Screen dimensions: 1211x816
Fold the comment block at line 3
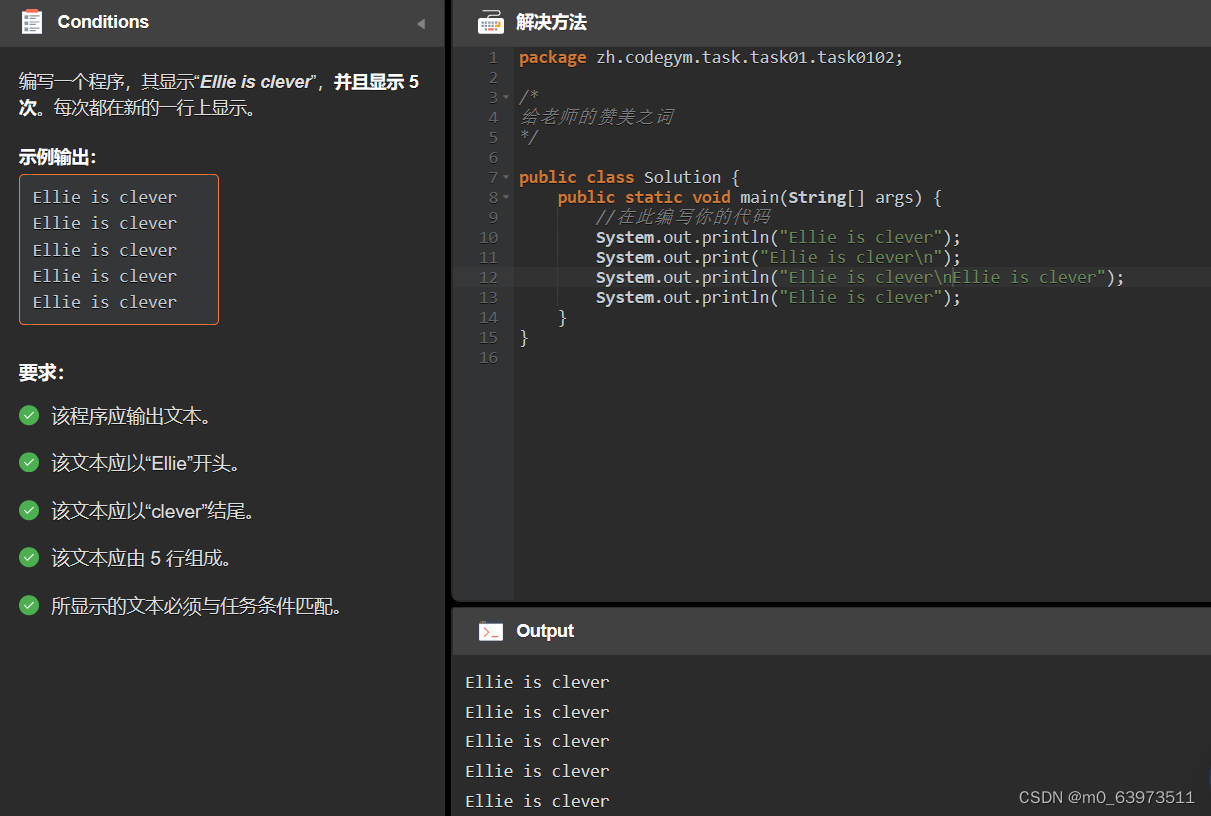pos(507,98)
